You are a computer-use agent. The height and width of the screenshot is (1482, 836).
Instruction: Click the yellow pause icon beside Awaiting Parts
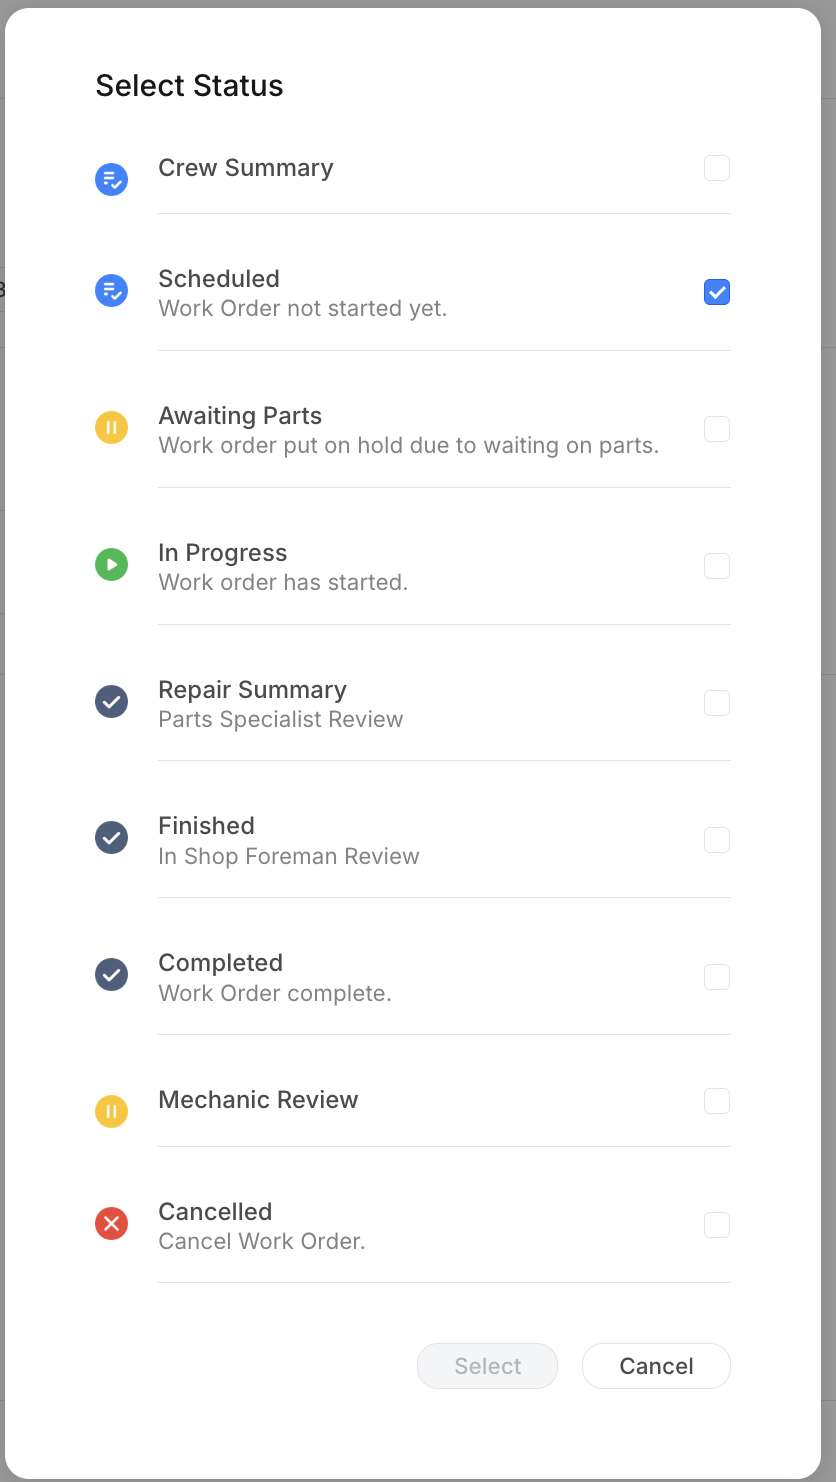pyautogui.click(x=111, y=427)
